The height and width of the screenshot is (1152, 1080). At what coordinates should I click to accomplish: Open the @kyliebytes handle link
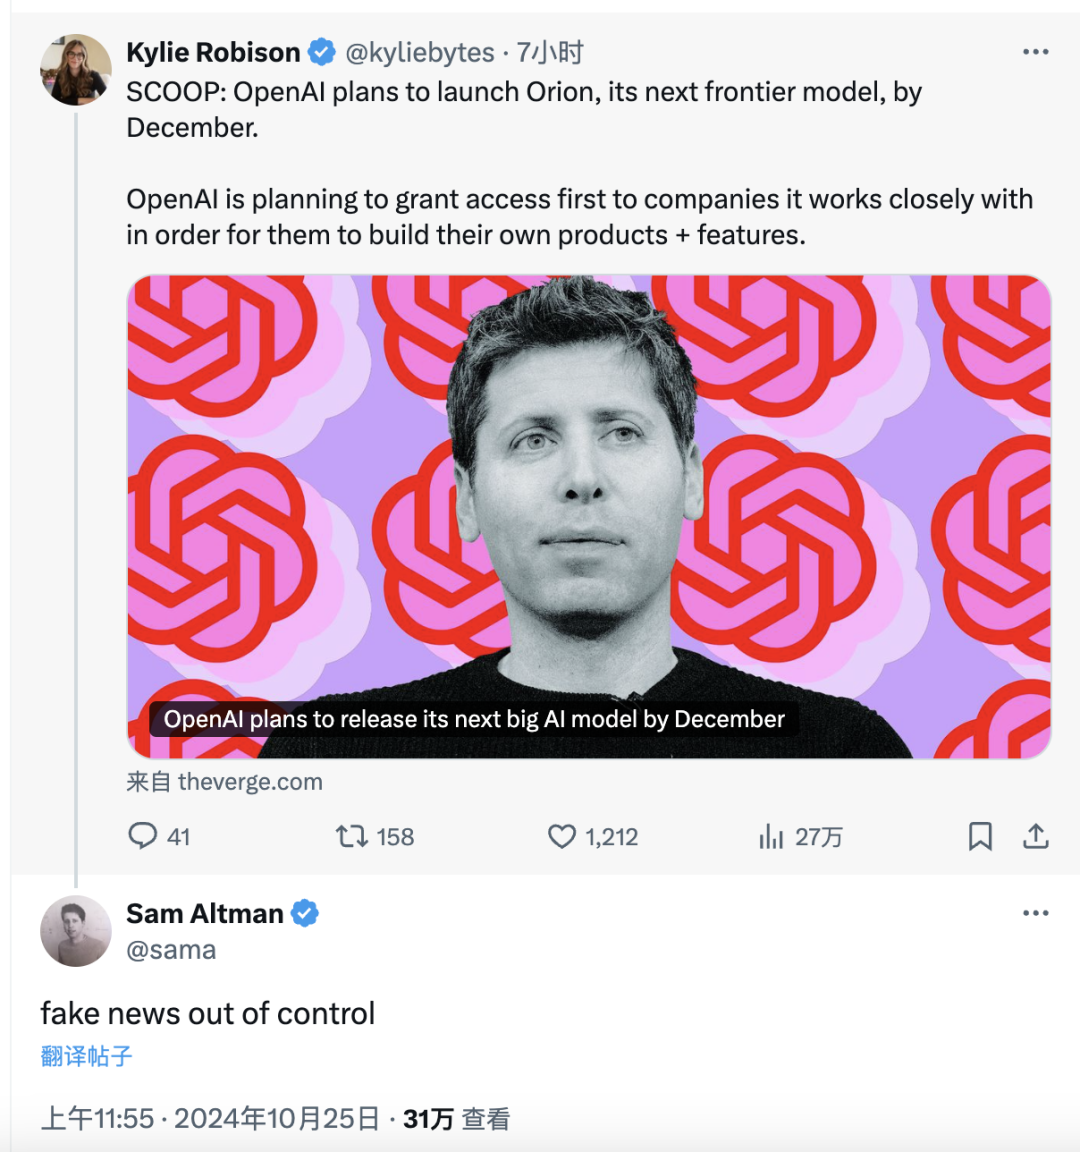(x=420, y=52)
